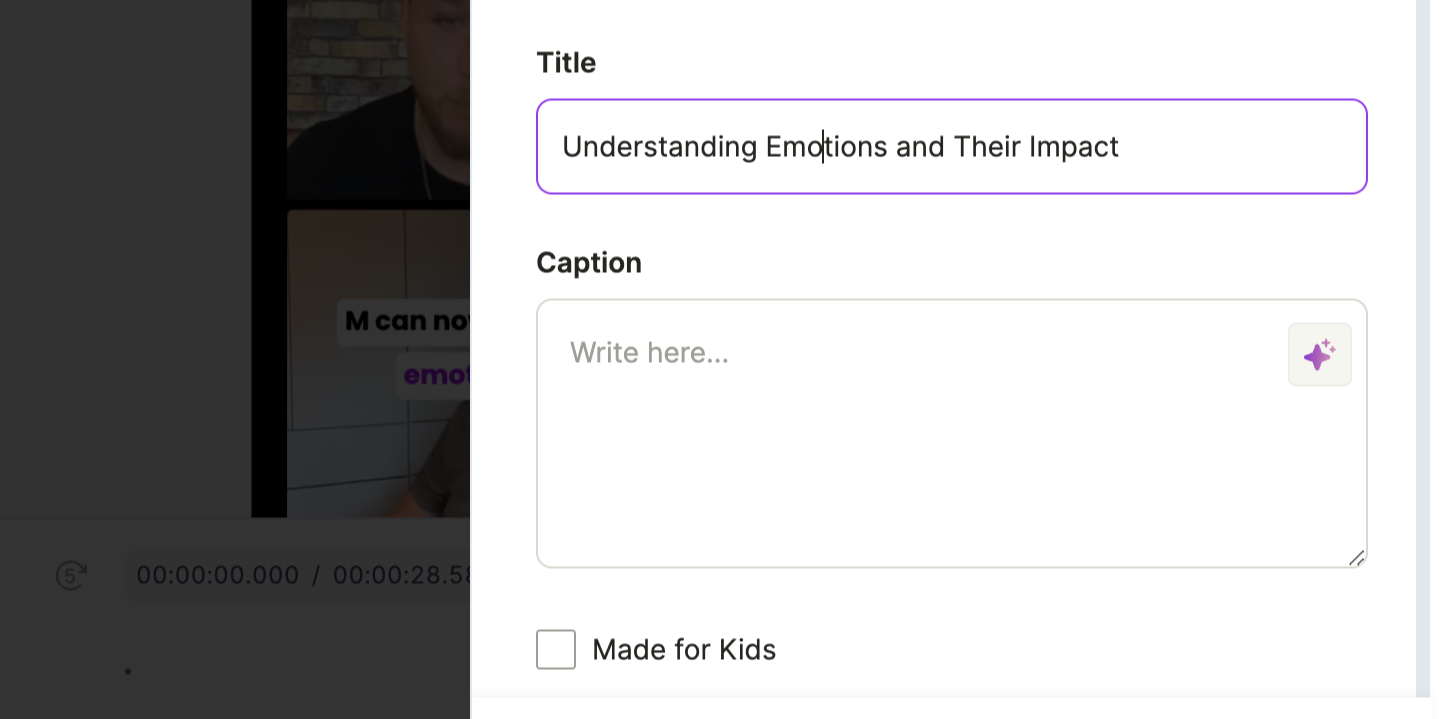
Task: Click the AI sparkle generate caption icon
Action: pos(1319,354)
